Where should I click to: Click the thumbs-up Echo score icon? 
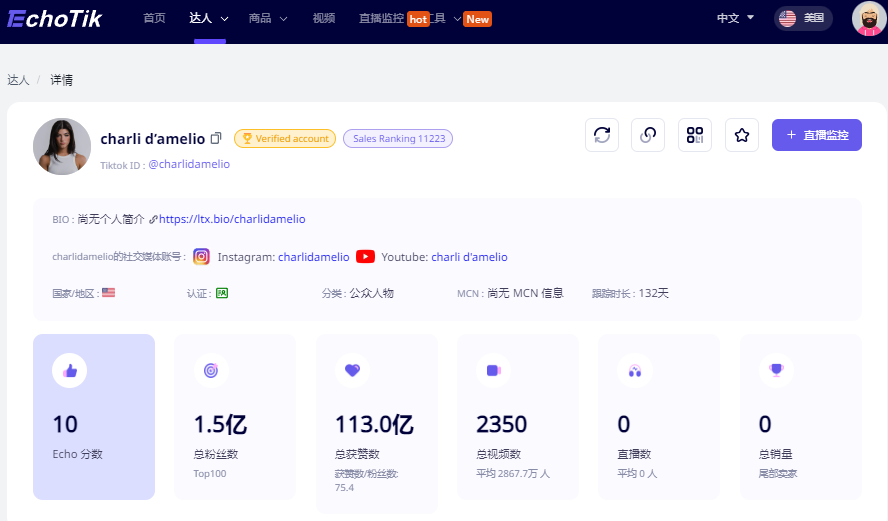coord(70,371)
